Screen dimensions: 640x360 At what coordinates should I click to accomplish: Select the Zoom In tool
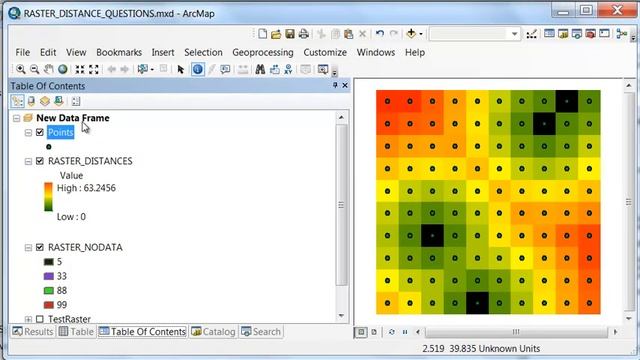point(20,69)
